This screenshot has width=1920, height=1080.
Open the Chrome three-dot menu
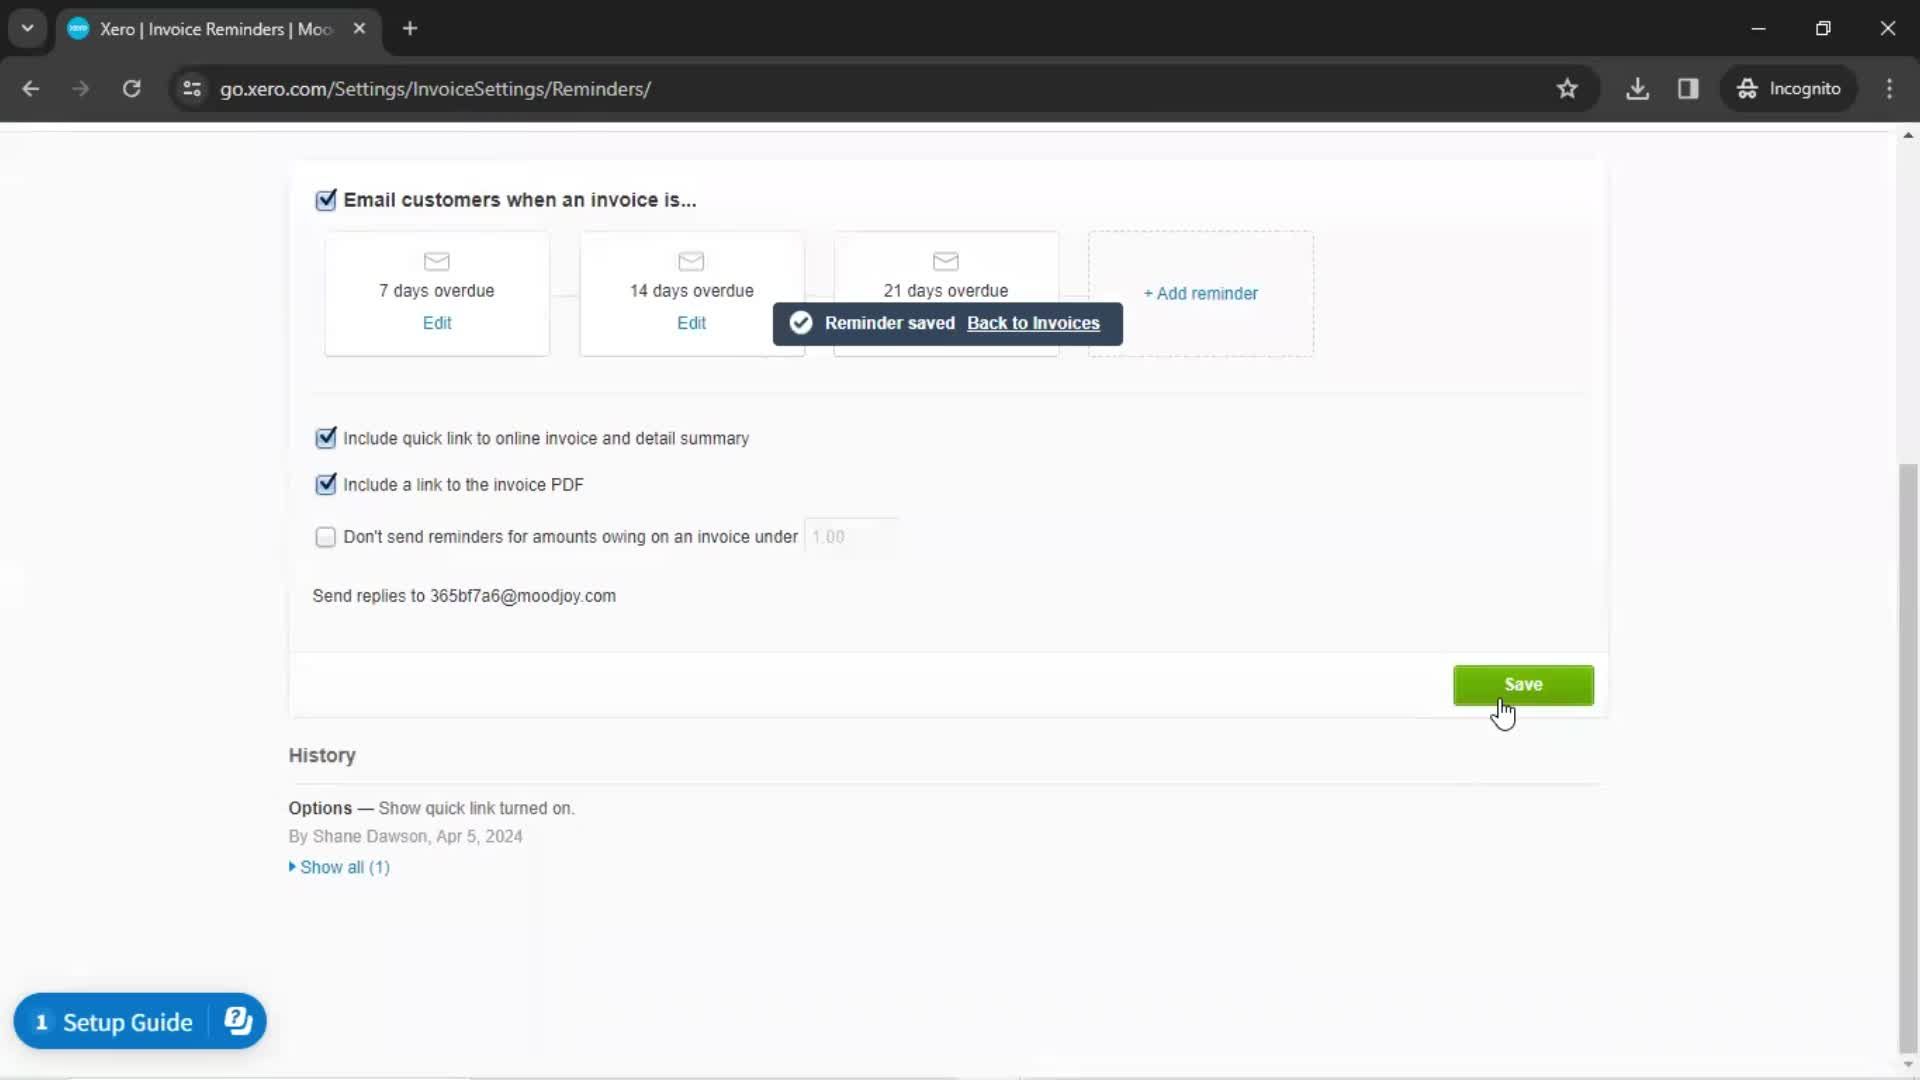click(1889, 89)
